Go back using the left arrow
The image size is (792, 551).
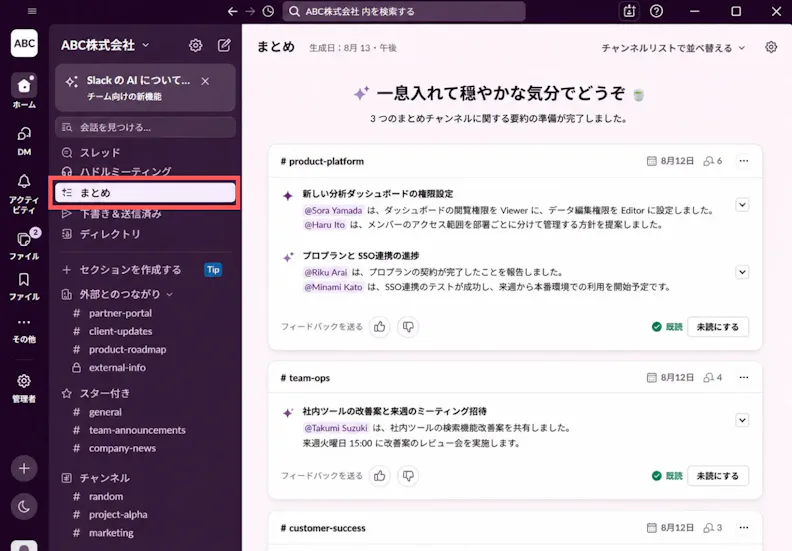pyautogui.click(x=232, y=11)
